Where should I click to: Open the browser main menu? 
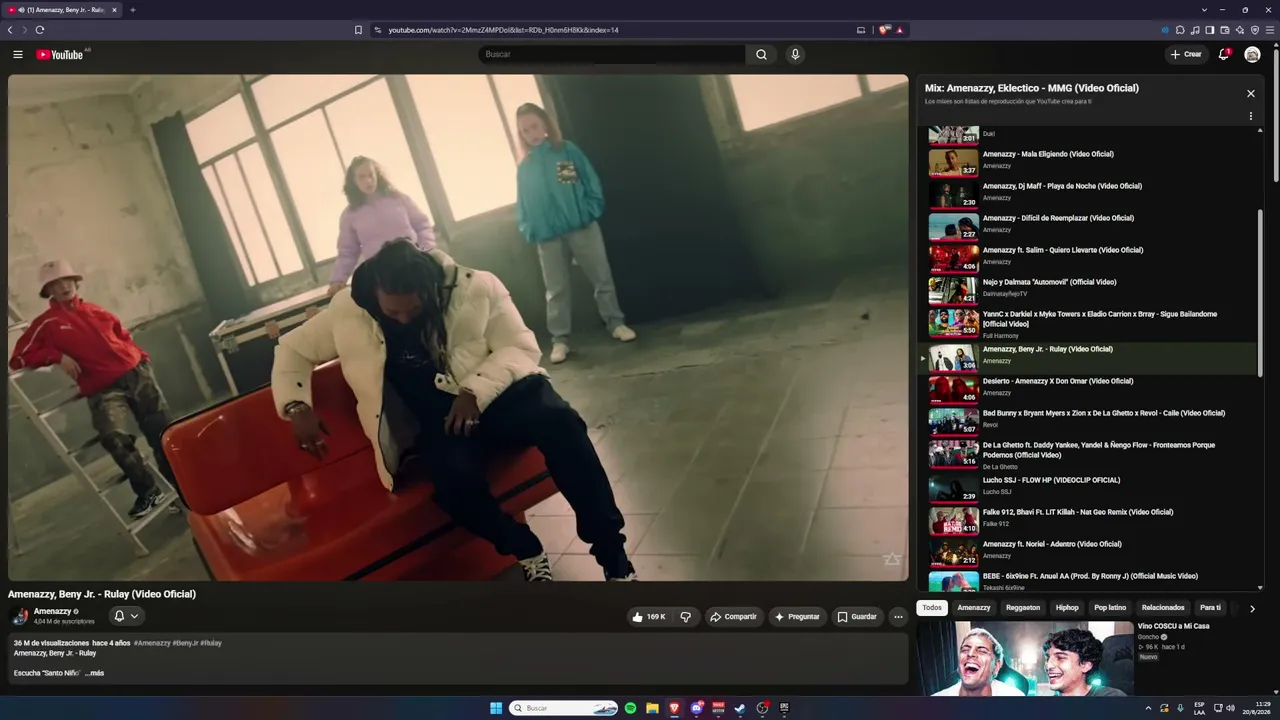pyautogui.click(x=1270, y=30)
